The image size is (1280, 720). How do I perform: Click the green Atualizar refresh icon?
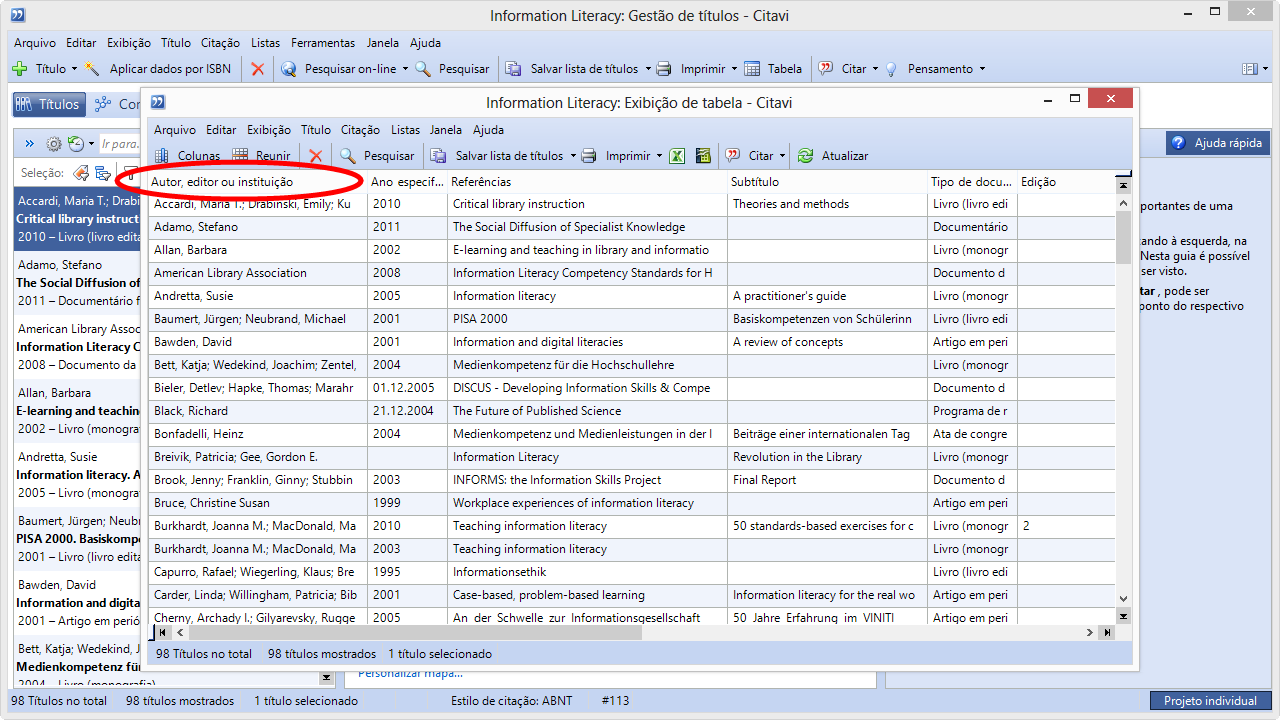[805, 156]
